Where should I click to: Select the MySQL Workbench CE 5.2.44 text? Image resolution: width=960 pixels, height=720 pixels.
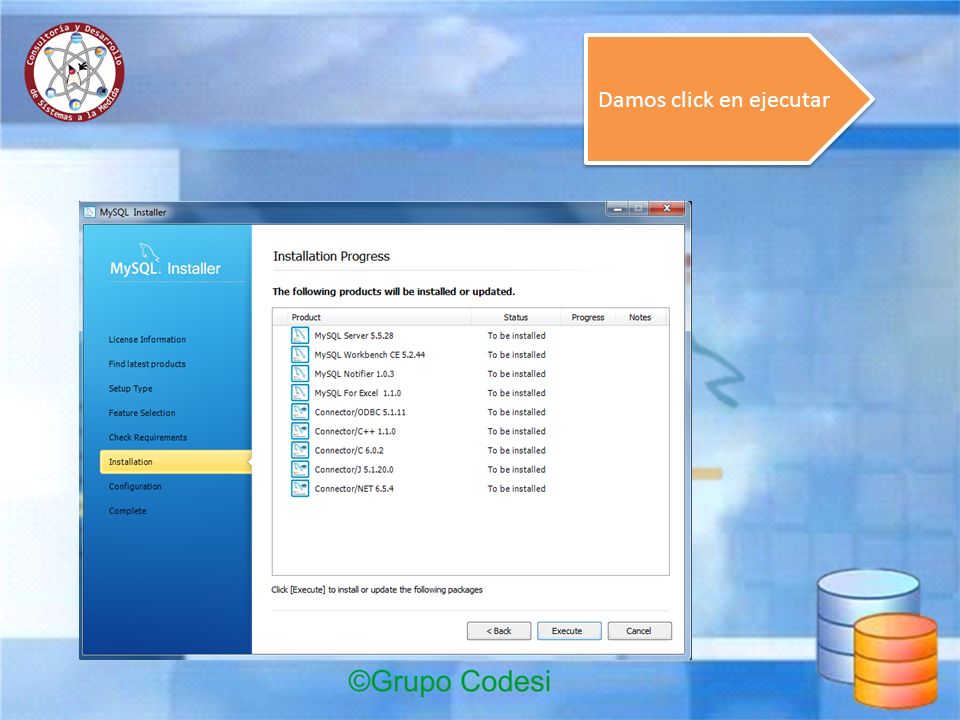pos(370,354)
